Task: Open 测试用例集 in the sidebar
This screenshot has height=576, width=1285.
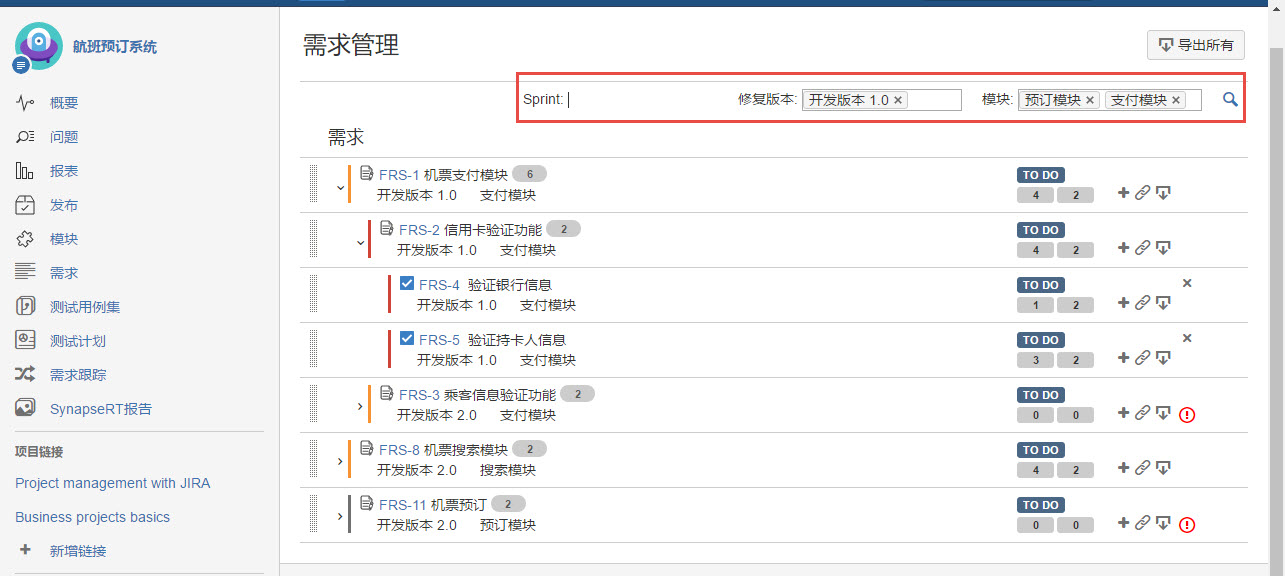Action: click(x=85, y=307)
